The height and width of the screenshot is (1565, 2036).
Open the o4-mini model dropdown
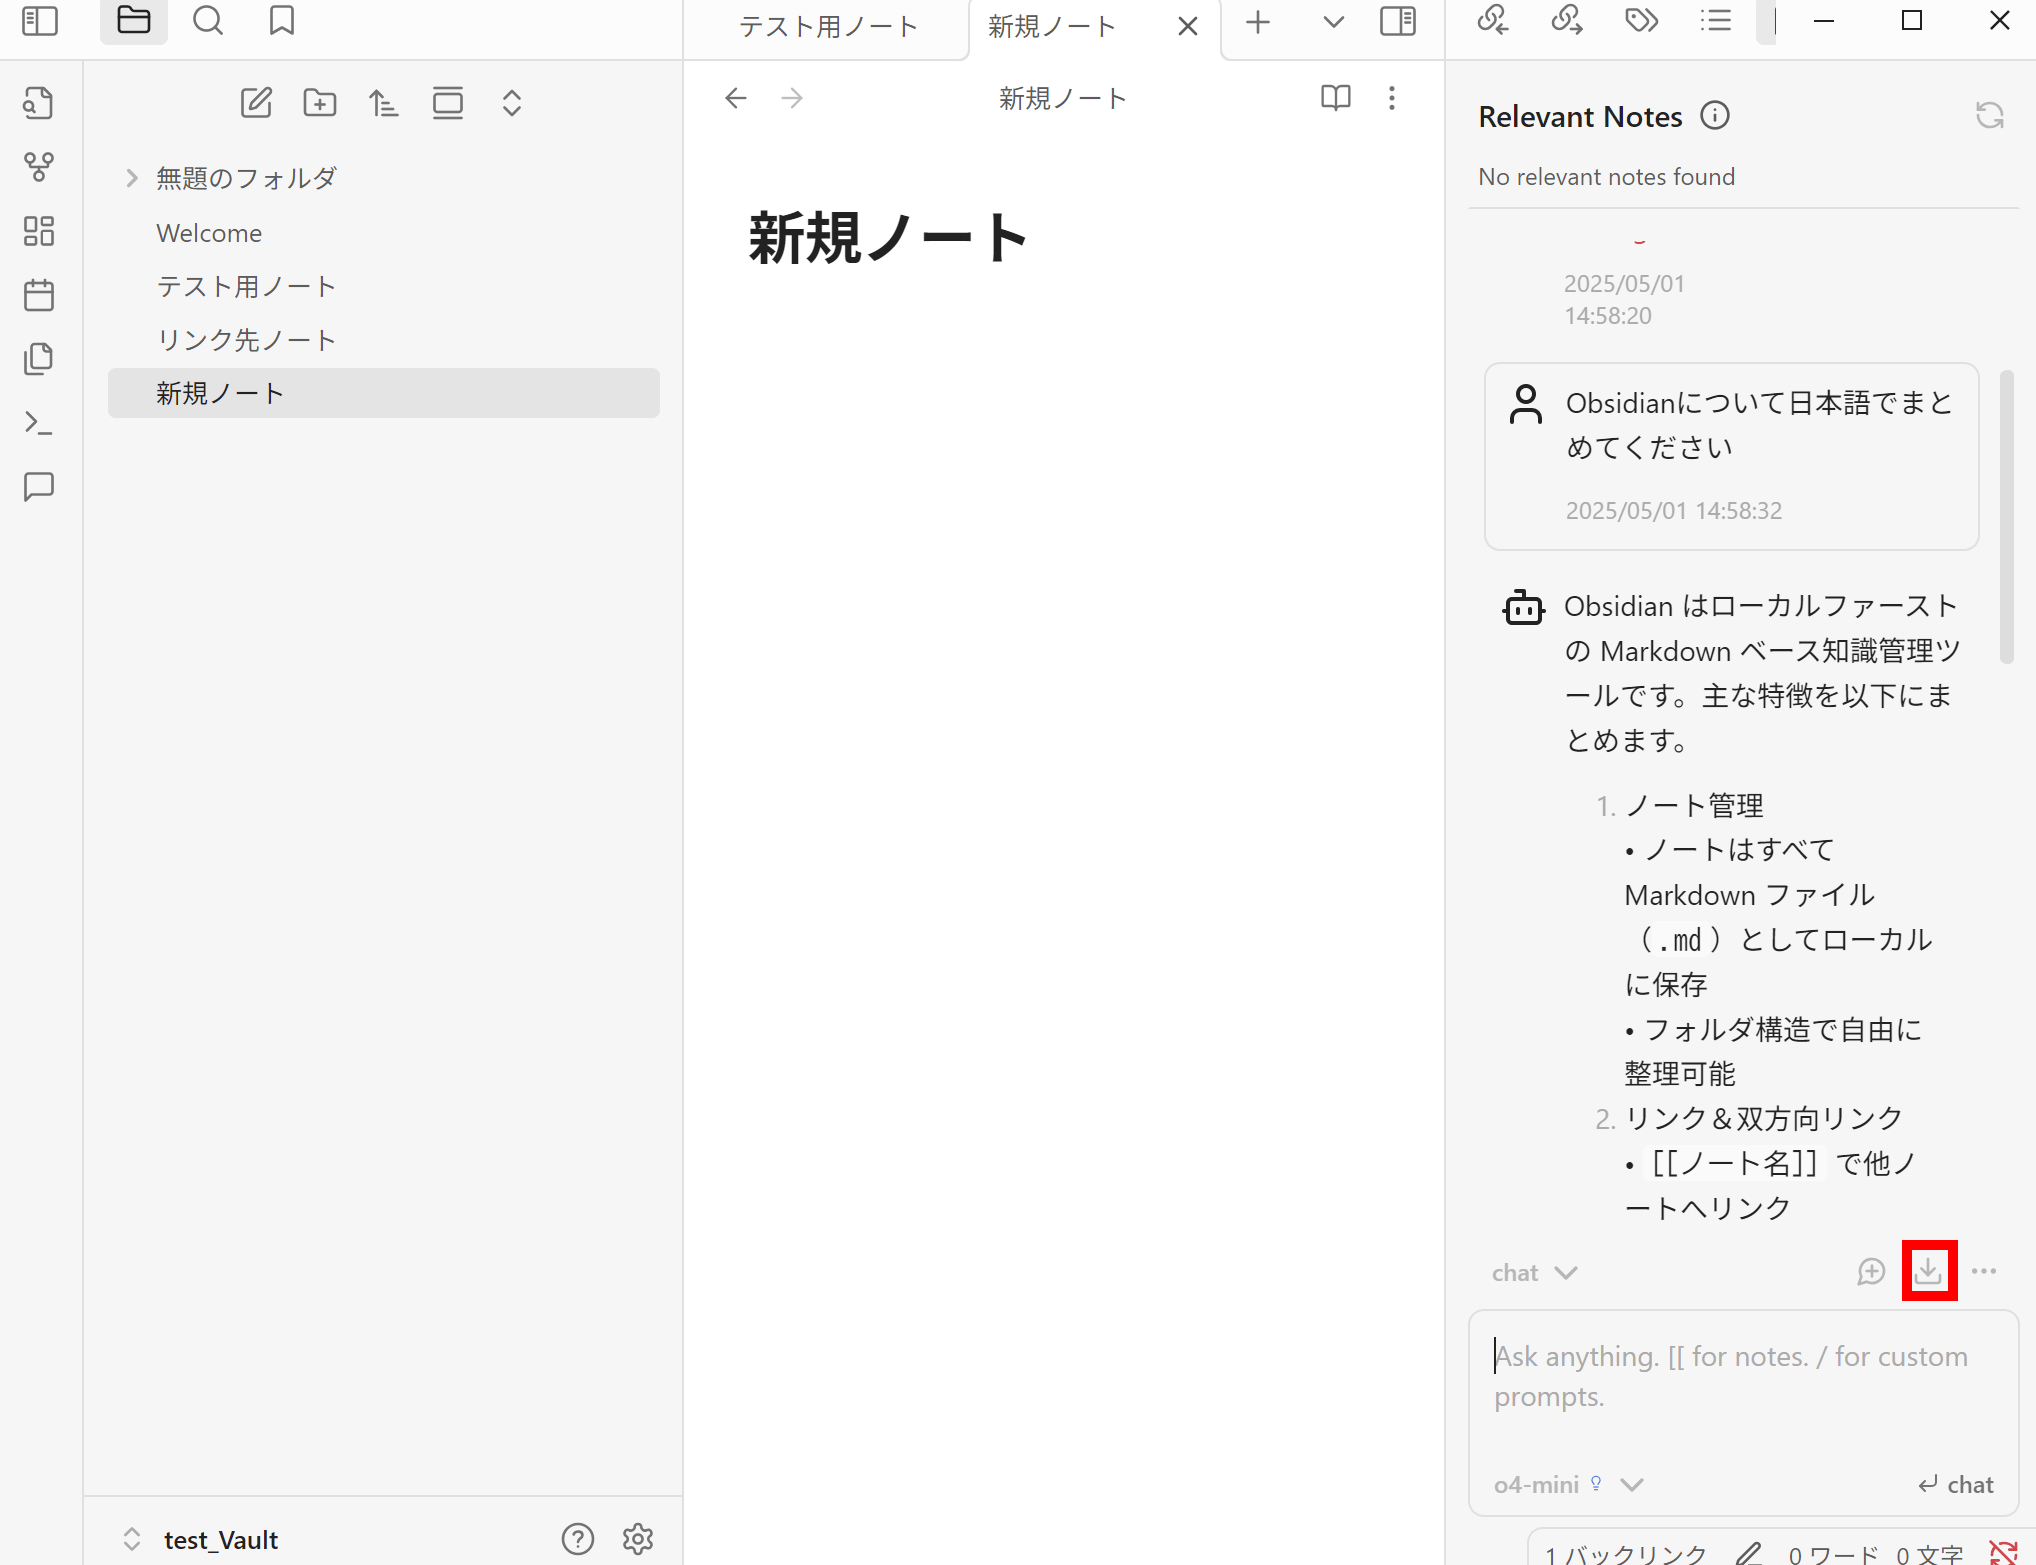[1568, 1485]
